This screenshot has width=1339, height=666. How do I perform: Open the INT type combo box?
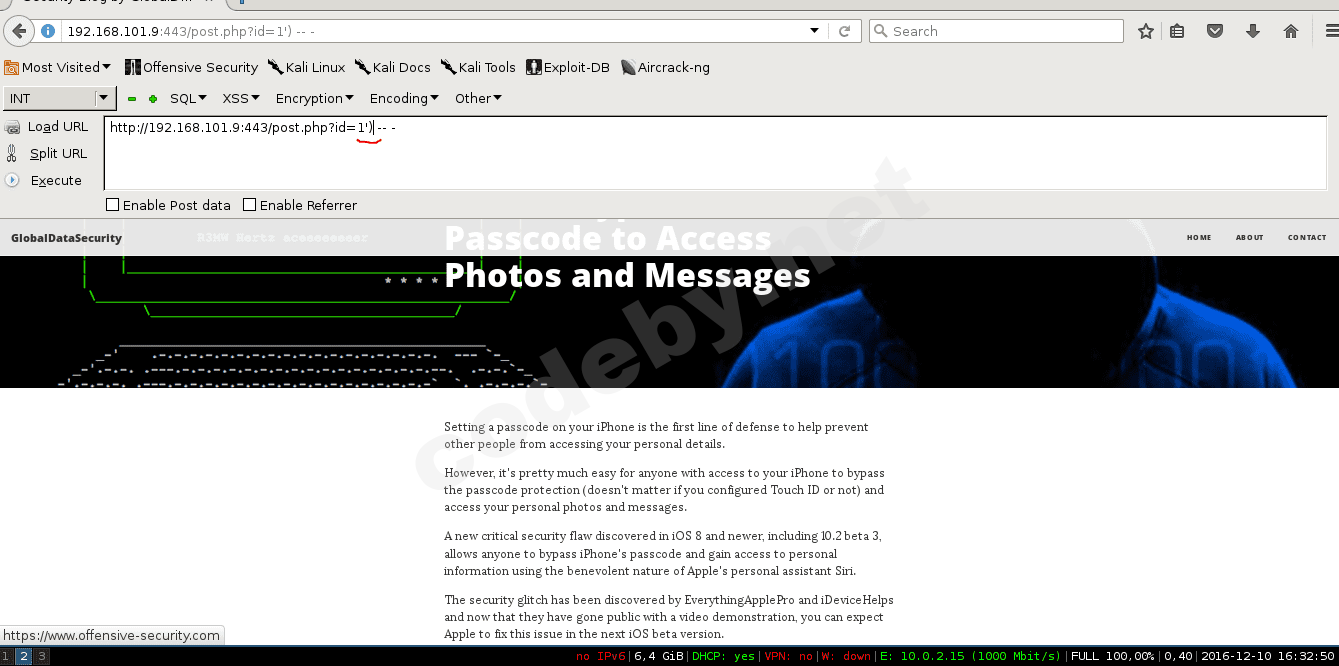(x=60, y=98)
